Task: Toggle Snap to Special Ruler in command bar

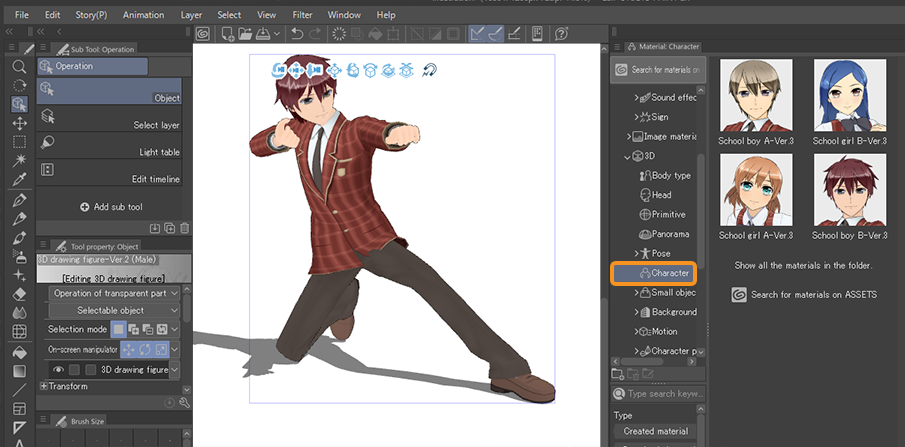Action: tap(495, 34)
